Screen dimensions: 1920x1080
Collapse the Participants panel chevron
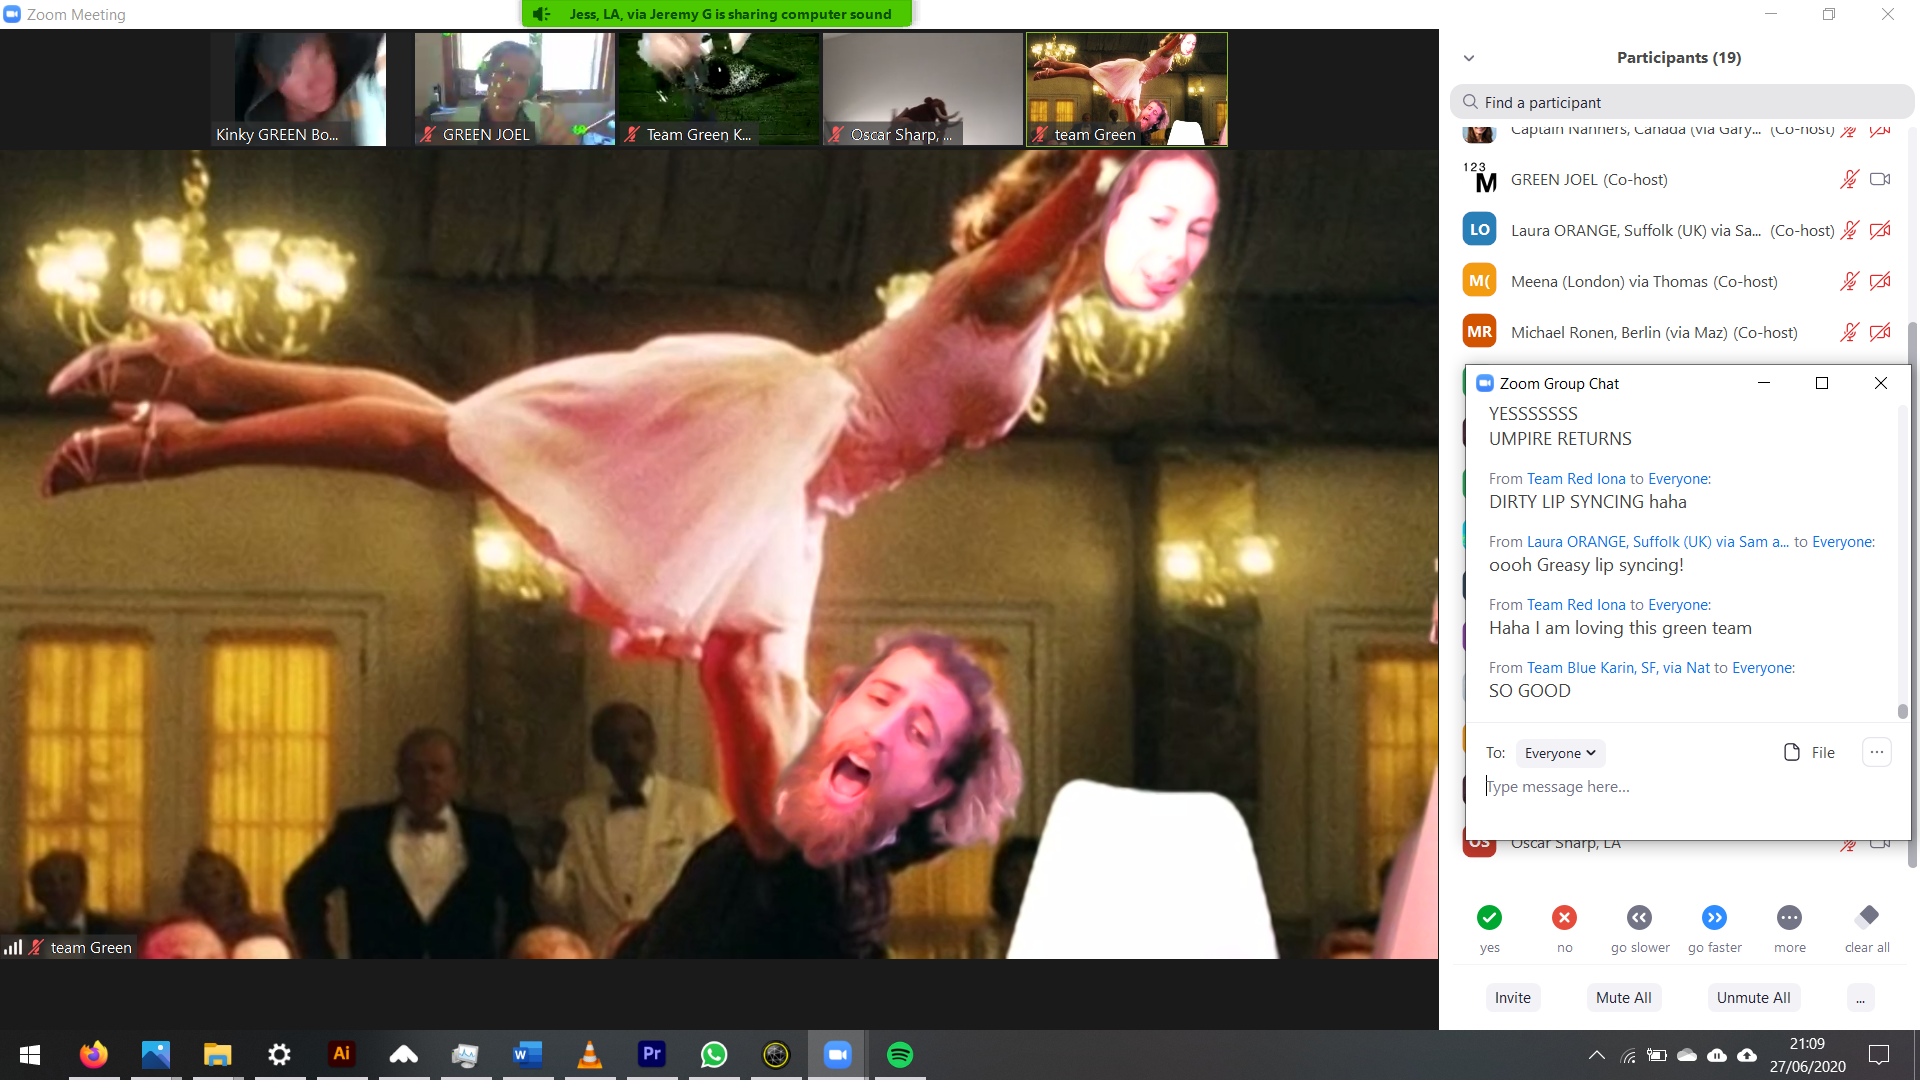click(x=1468, y=58)
